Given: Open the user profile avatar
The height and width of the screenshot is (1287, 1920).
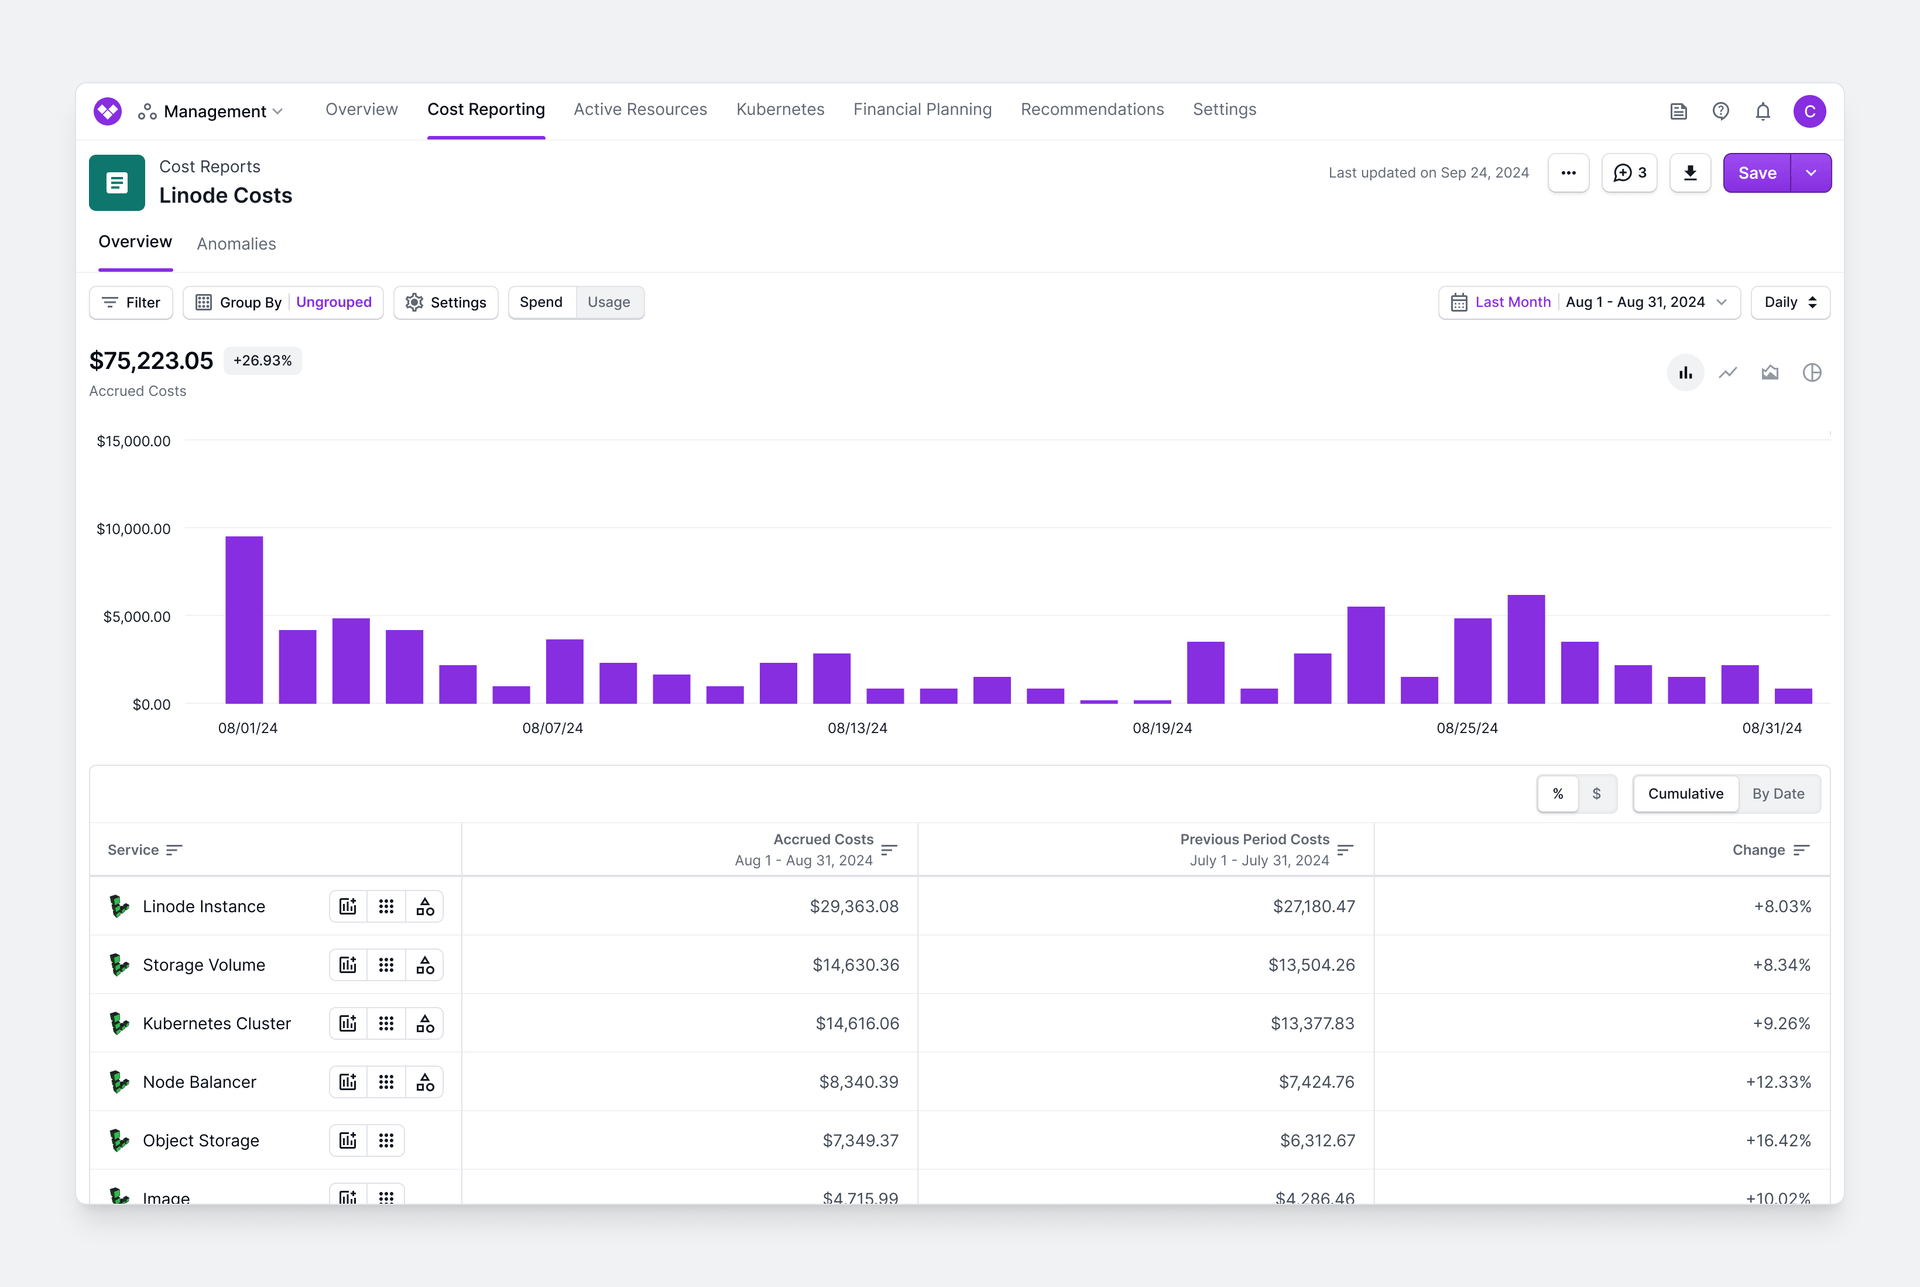Looking at the screenshot, I should 1810,111.
